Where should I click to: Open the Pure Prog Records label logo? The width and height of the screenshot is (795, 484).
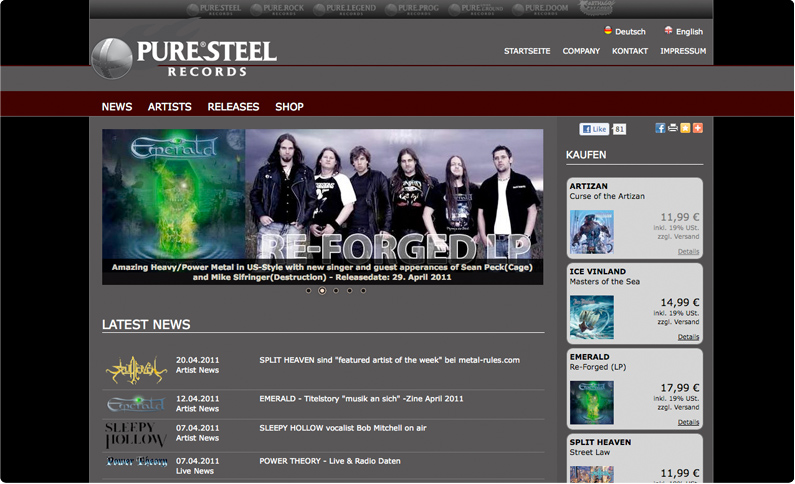tap(412, 9)
